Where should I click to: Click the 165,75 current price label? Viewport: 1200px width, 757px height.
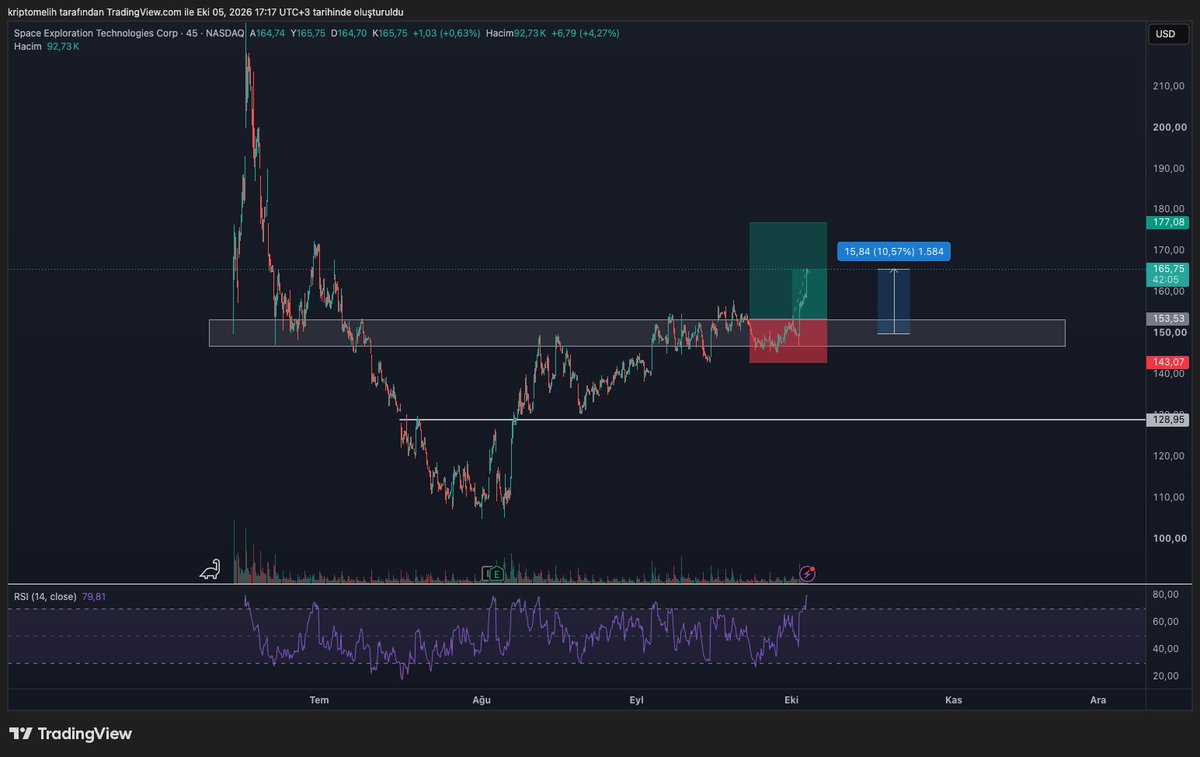1166,269
